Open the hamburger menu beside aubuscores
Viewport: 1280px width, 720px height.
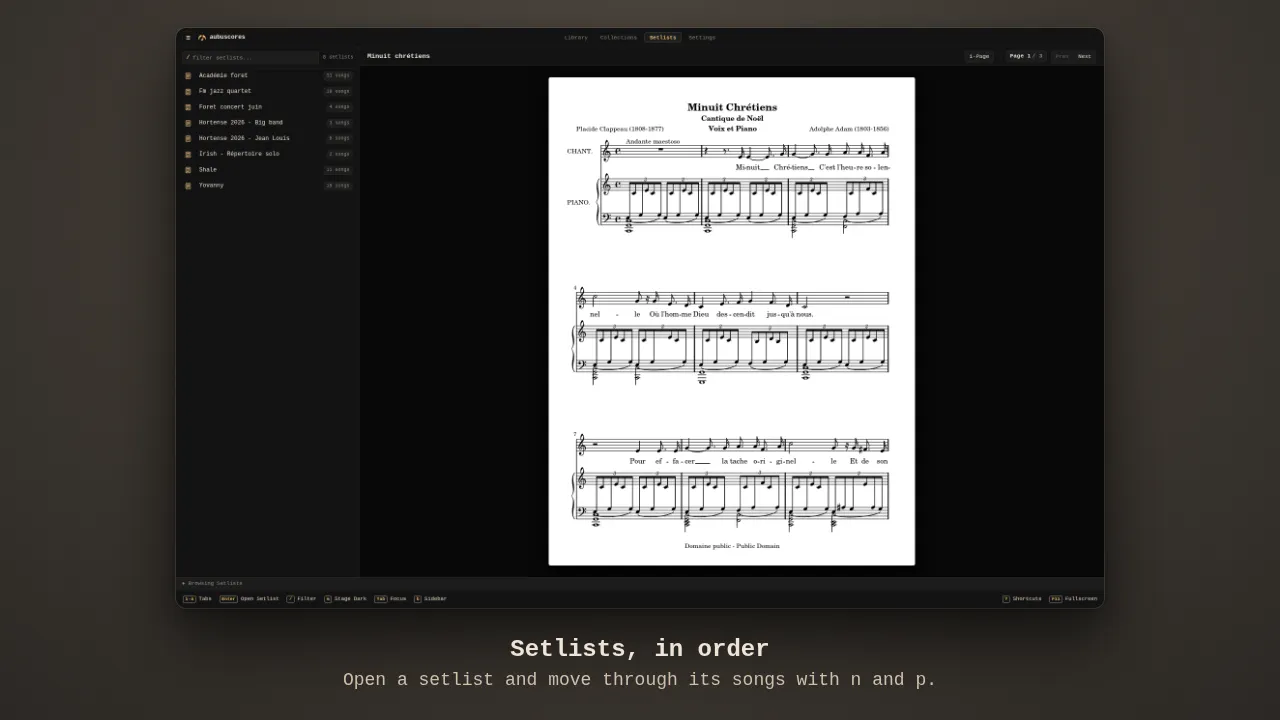click(188, 38)
